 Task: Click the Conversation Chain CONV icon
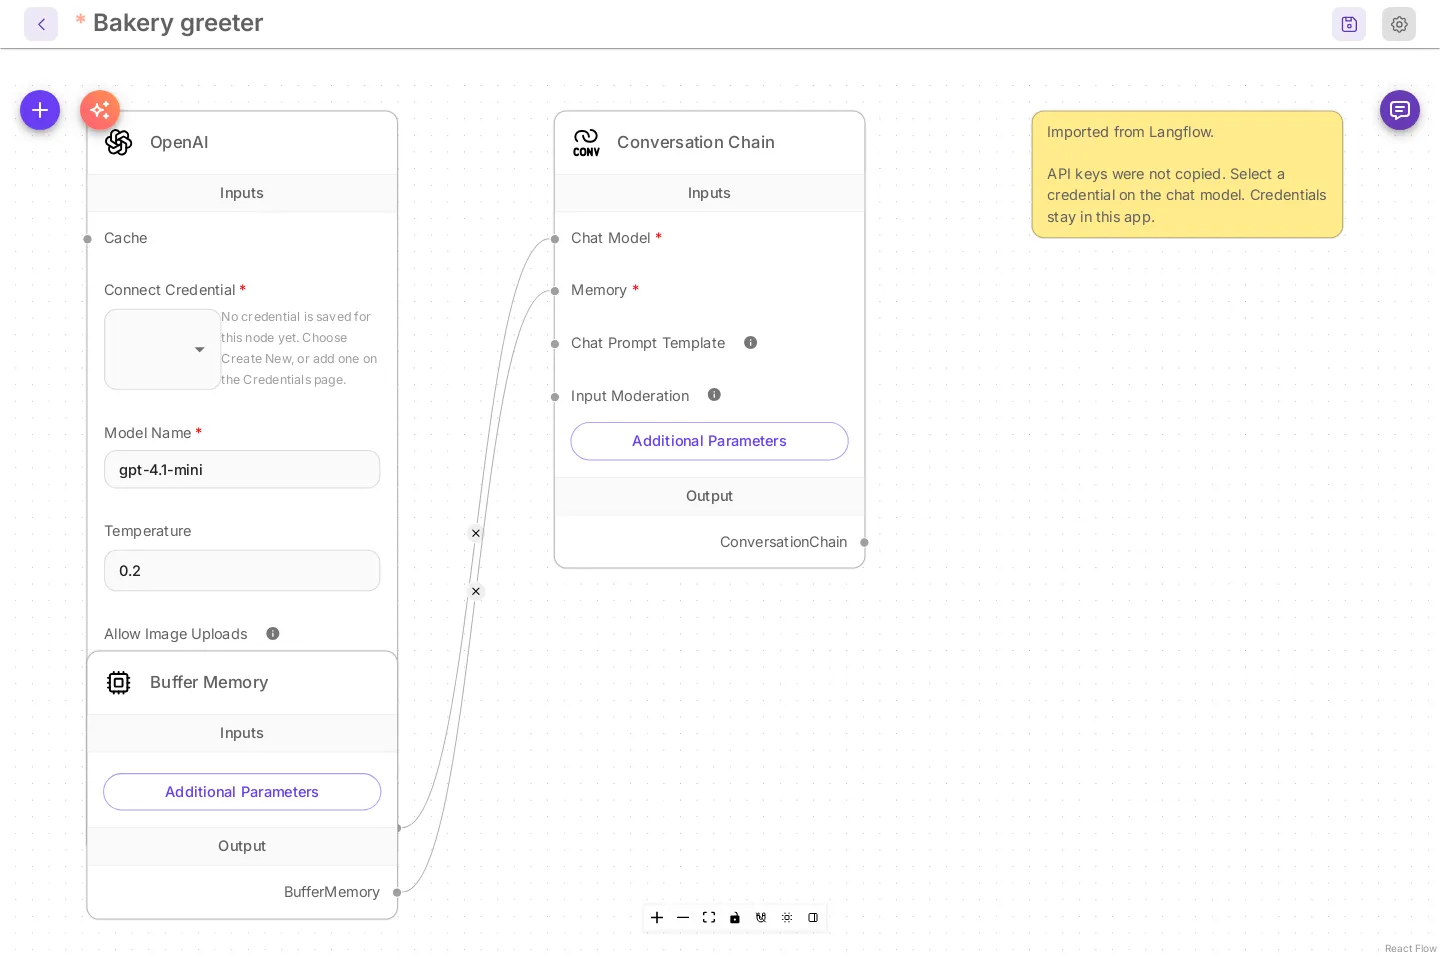point(586,142)
